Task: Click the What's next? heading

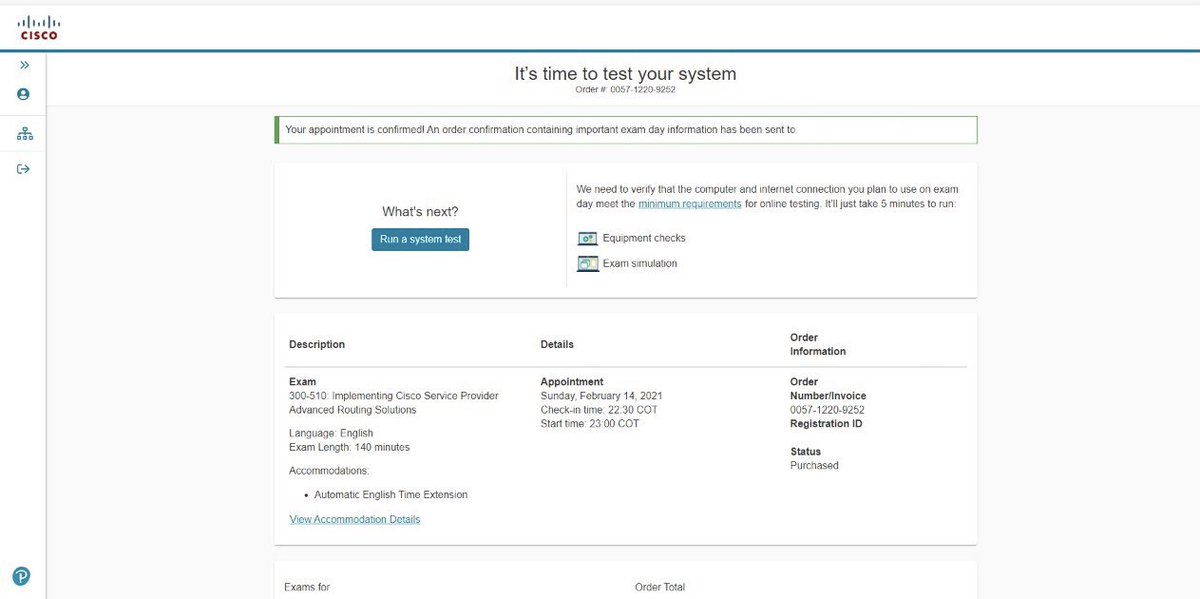Action: point(420,212)
